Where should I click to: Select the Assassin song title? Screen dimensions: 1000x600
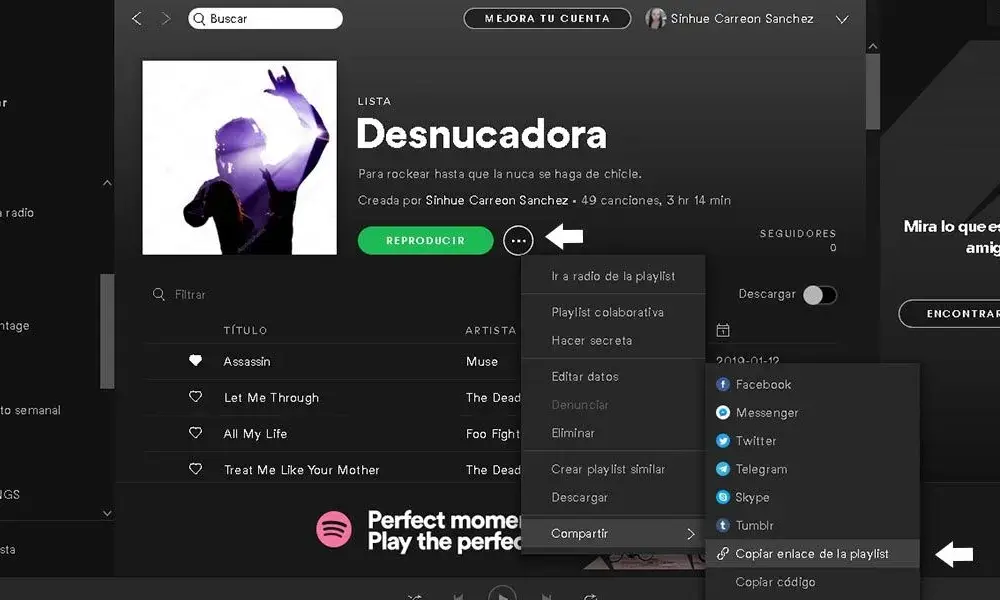(247, 362)
